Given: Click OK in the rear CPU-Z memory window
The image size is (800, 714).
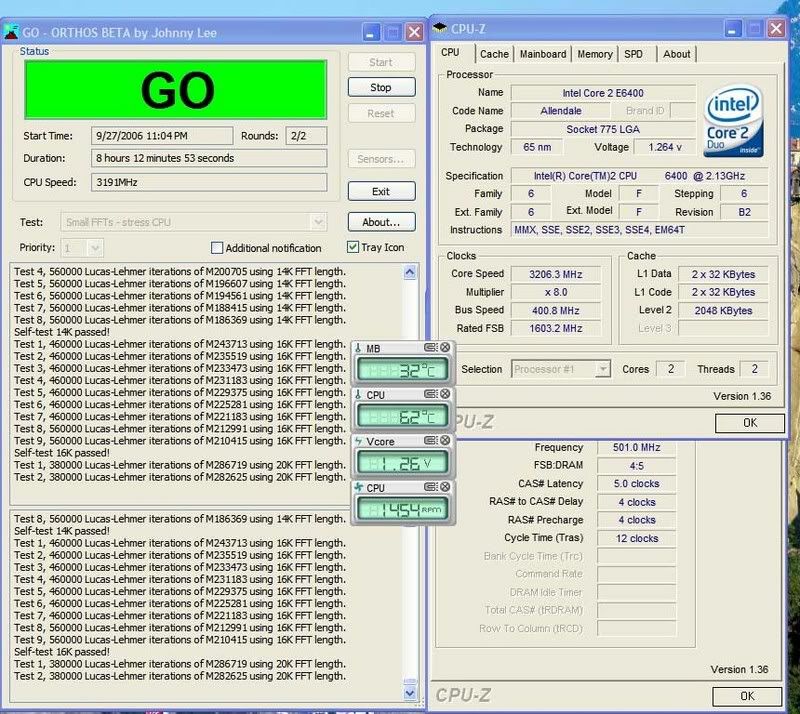Looking at the screenshot, I should [747, 696].
